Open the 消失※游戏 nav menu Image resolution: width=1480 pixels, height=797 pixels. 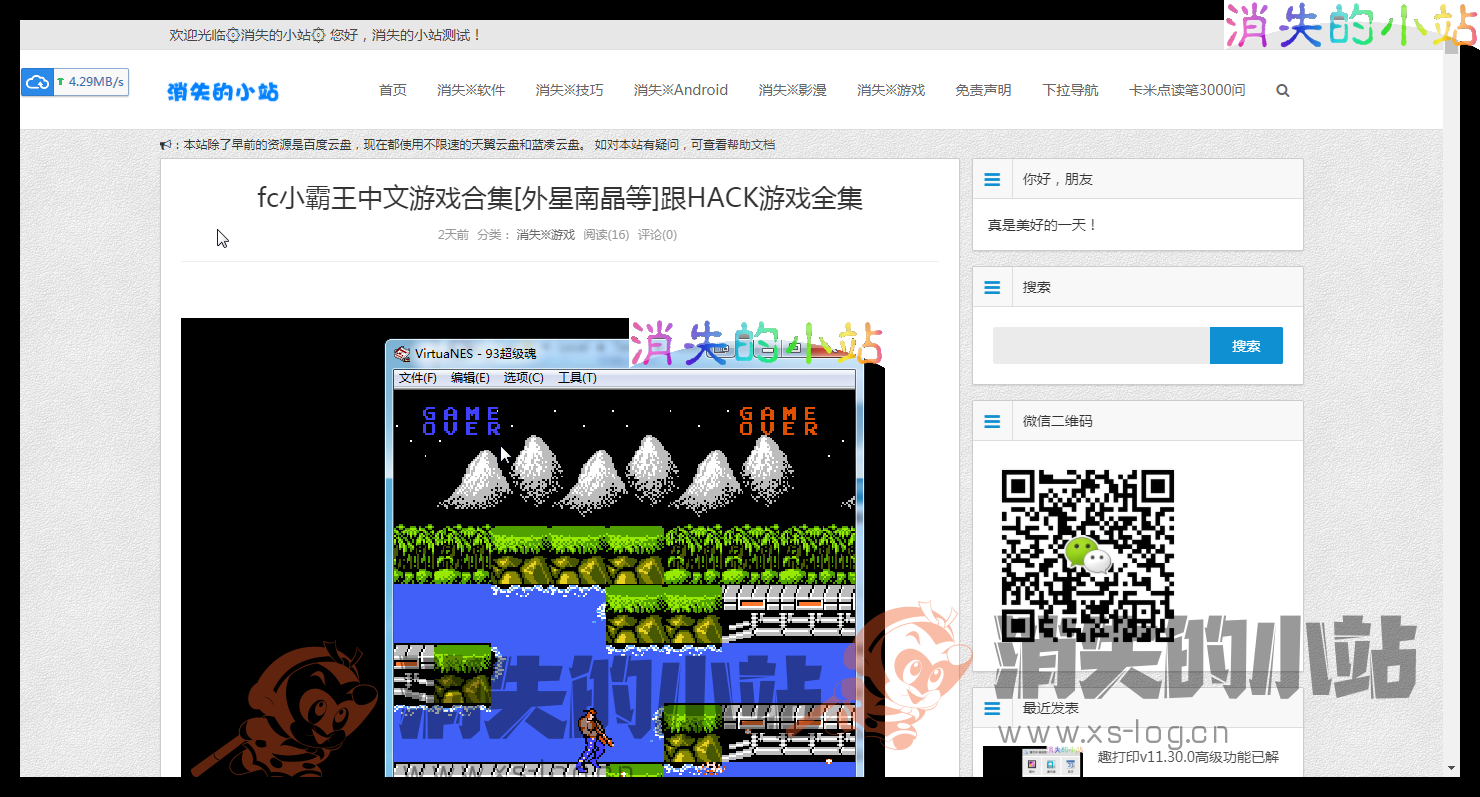coord(890,90)
